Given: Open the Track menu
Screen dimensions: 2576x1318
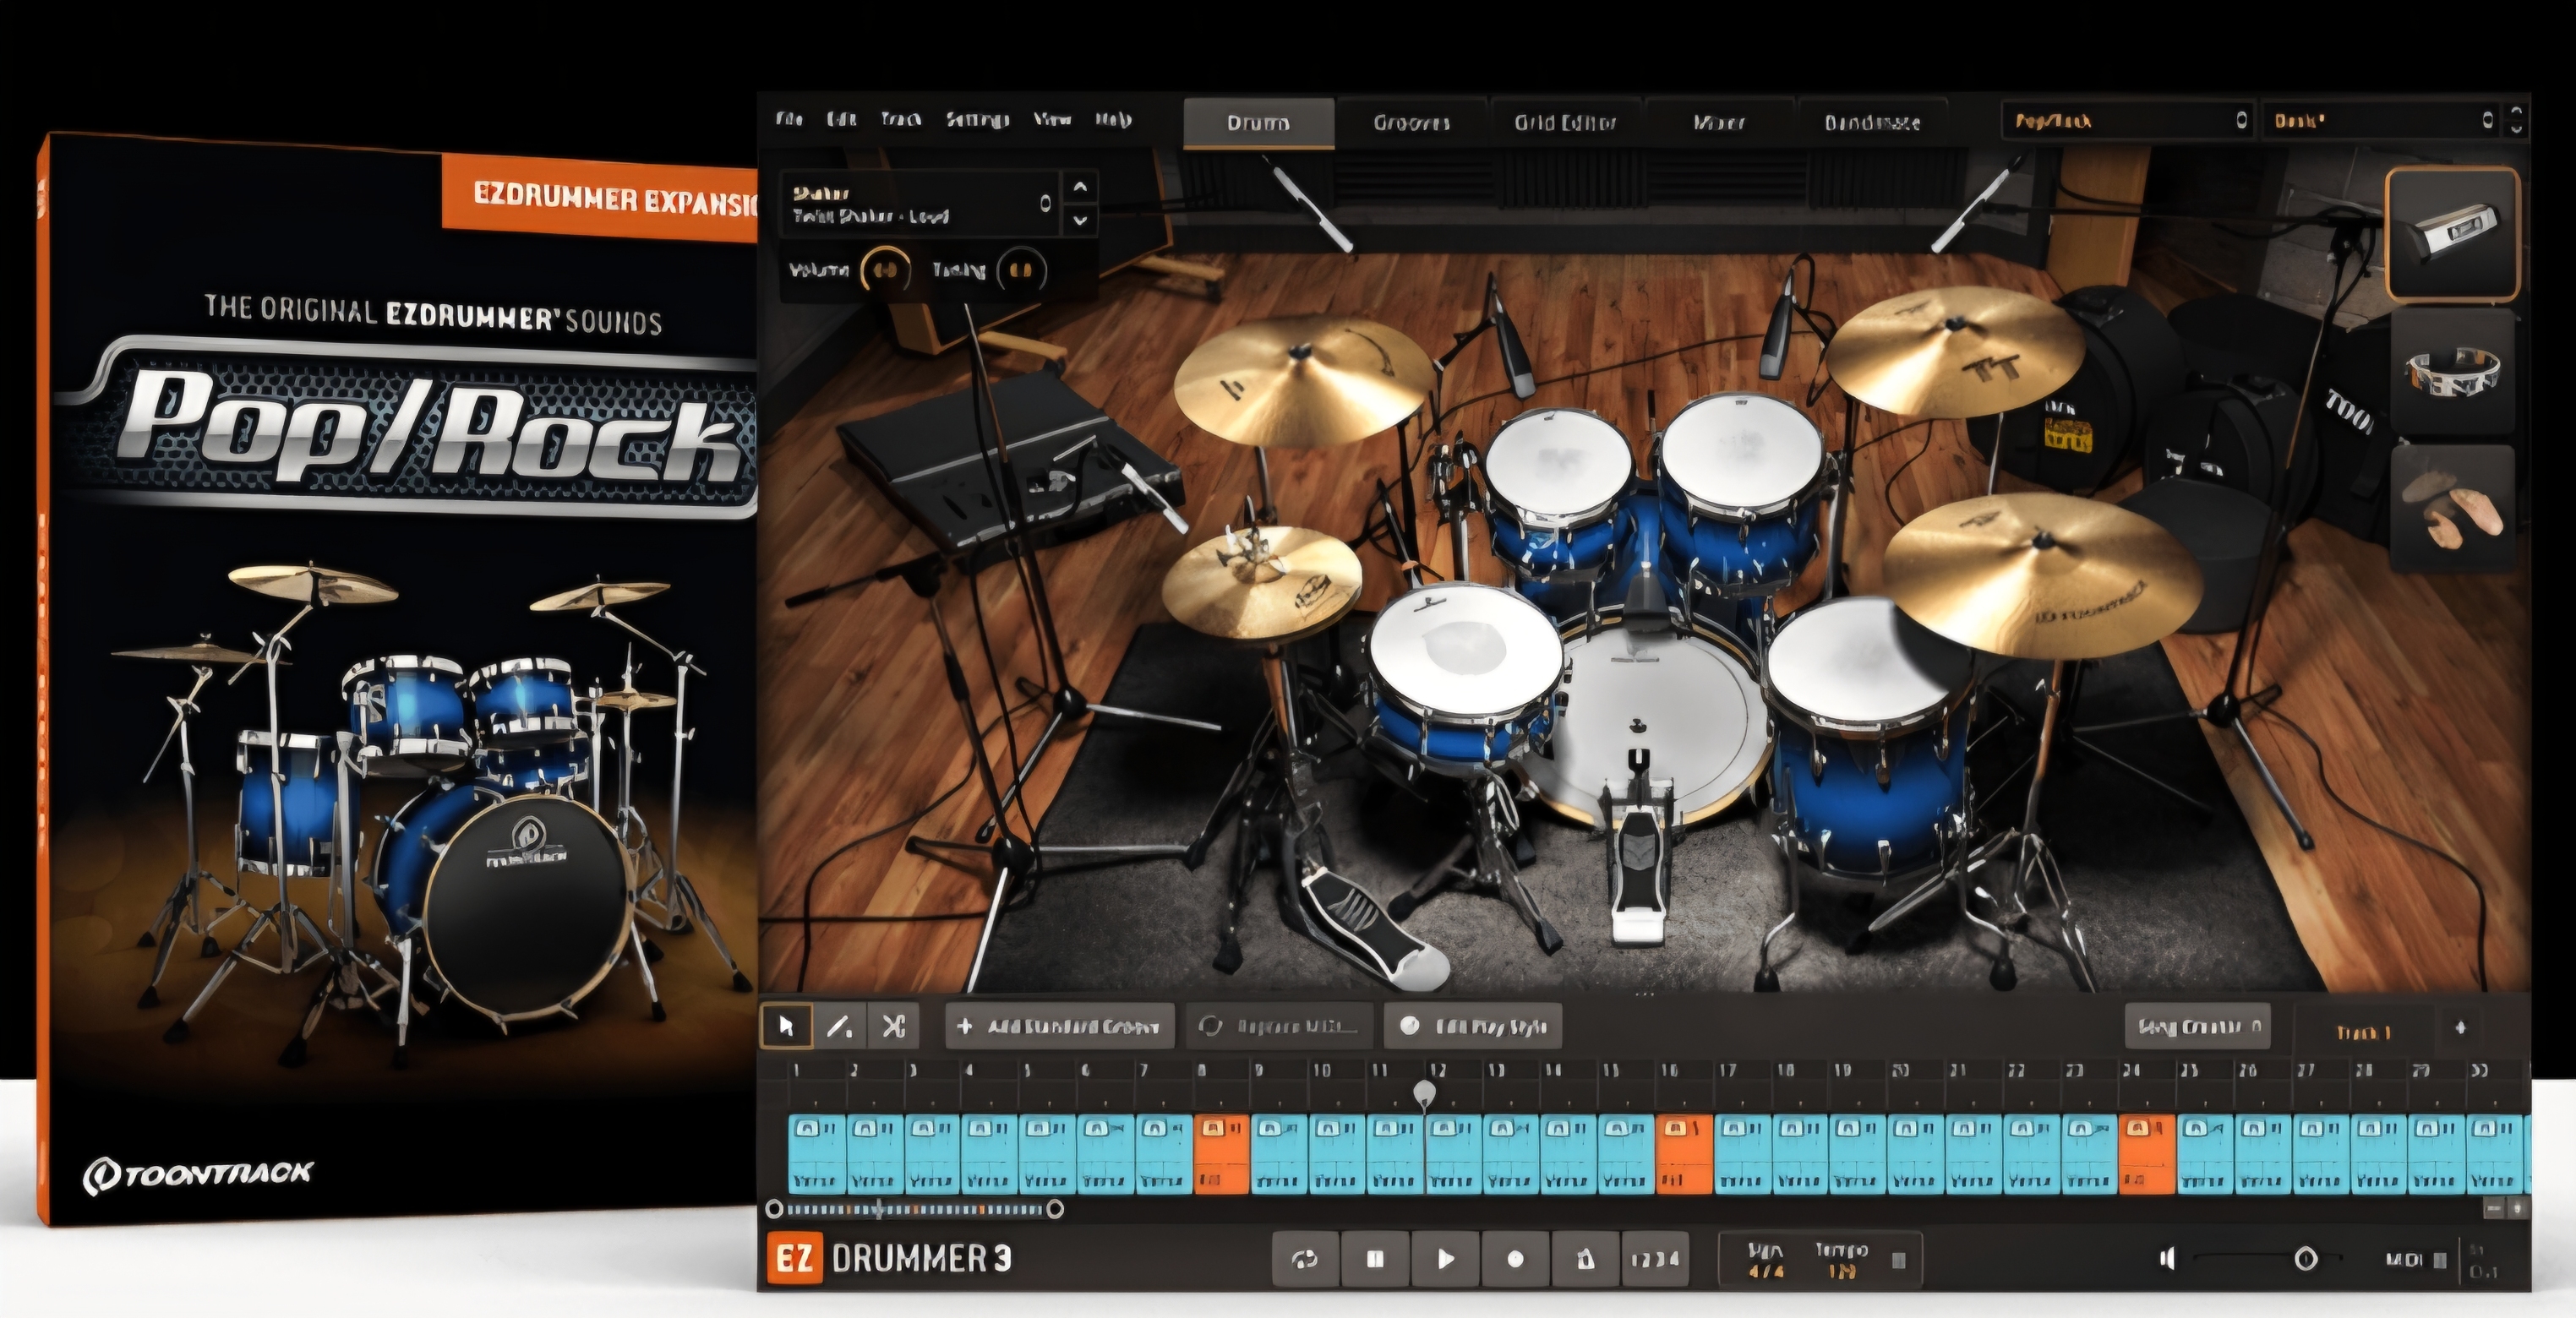Looking at the screenshot, I should 901,119.
